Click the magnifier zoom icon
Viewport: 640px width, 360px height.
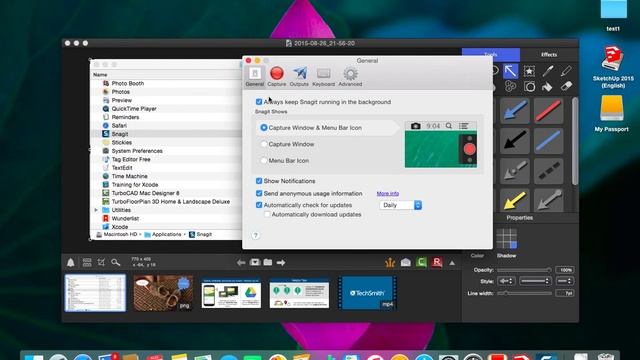coord(116,262)
